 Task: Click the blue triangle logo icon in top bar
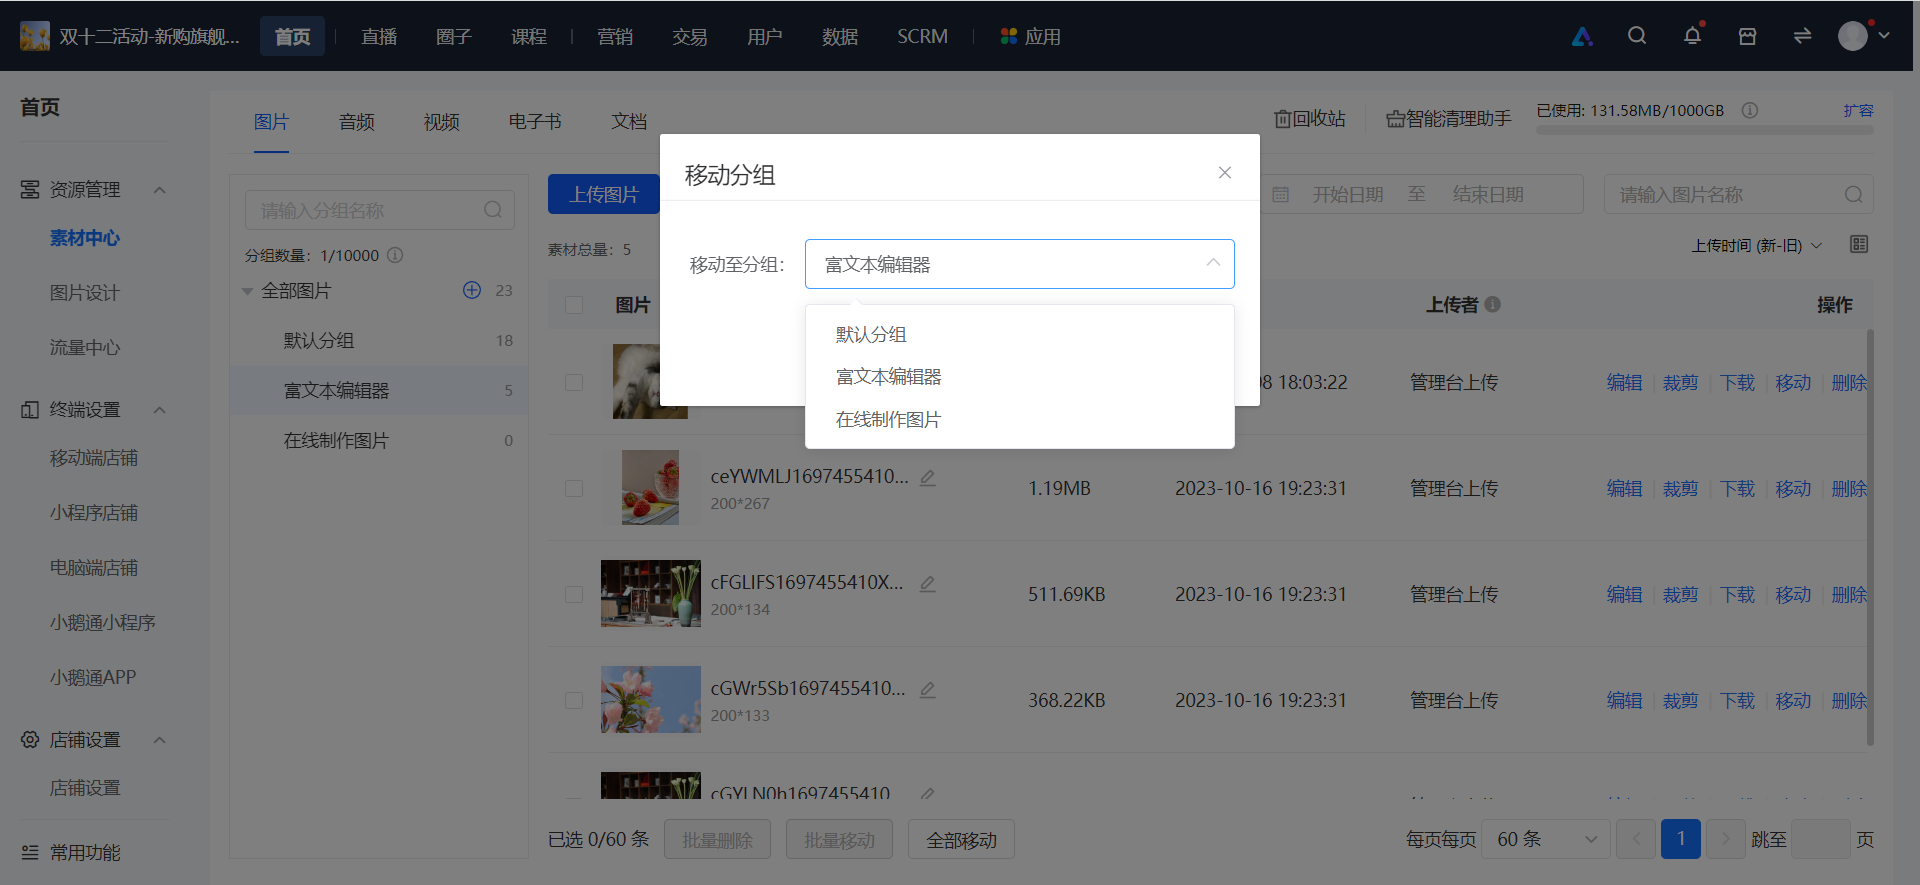1582,37
